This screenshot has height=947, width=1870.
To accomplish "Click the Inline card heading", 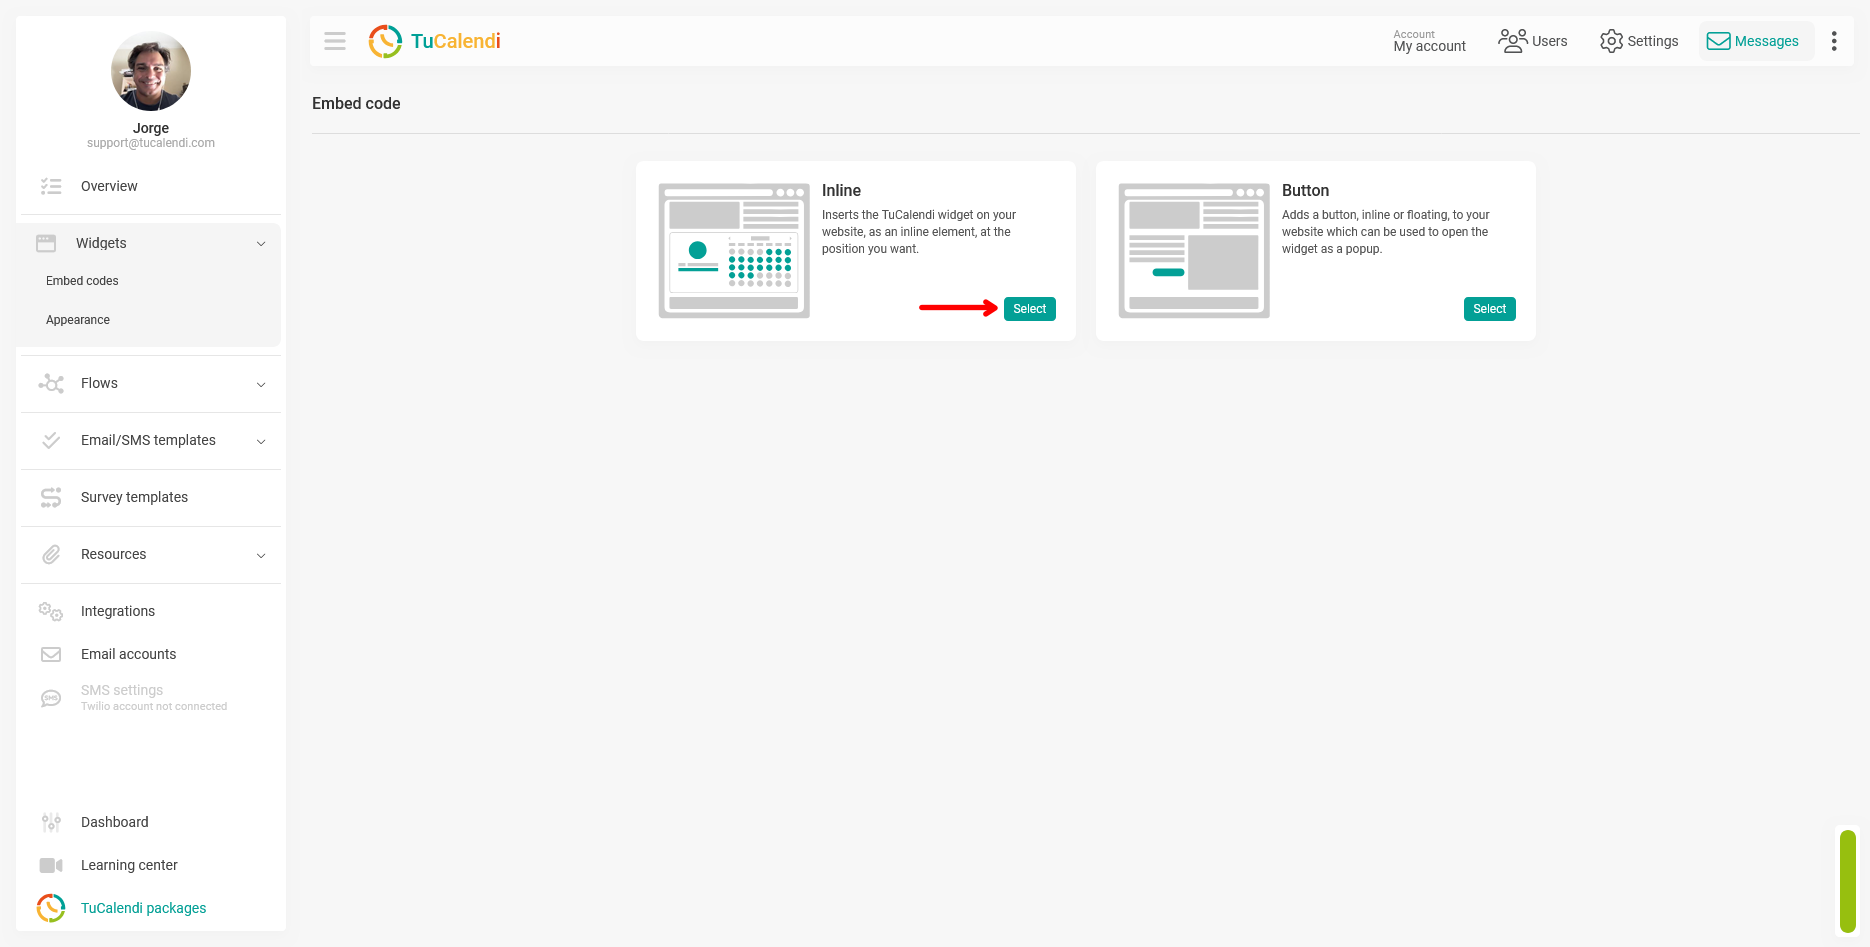I will [x=841, y=190].
